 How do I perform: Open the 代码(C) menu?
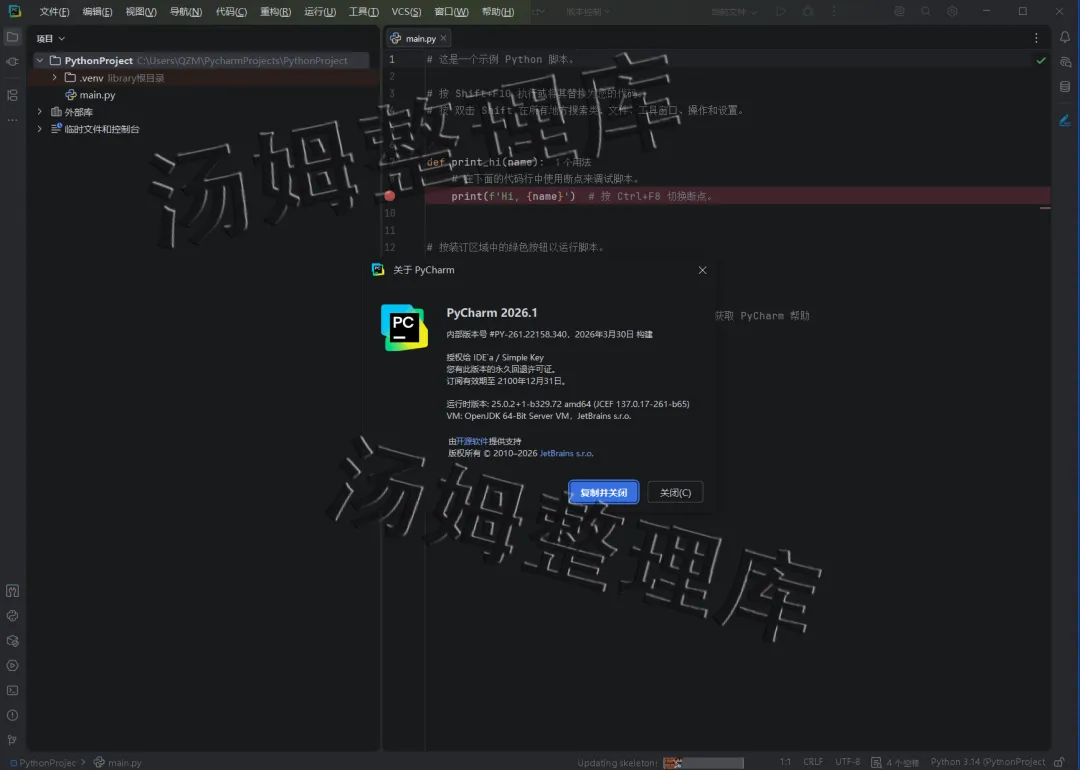point(231,12)
